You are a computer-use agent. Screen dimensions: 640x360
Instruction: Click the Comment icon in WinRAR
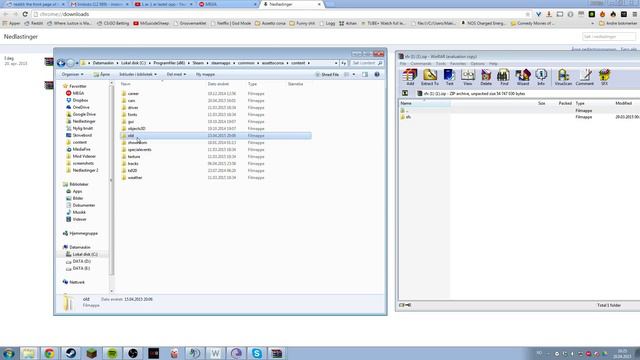point(584,77)
